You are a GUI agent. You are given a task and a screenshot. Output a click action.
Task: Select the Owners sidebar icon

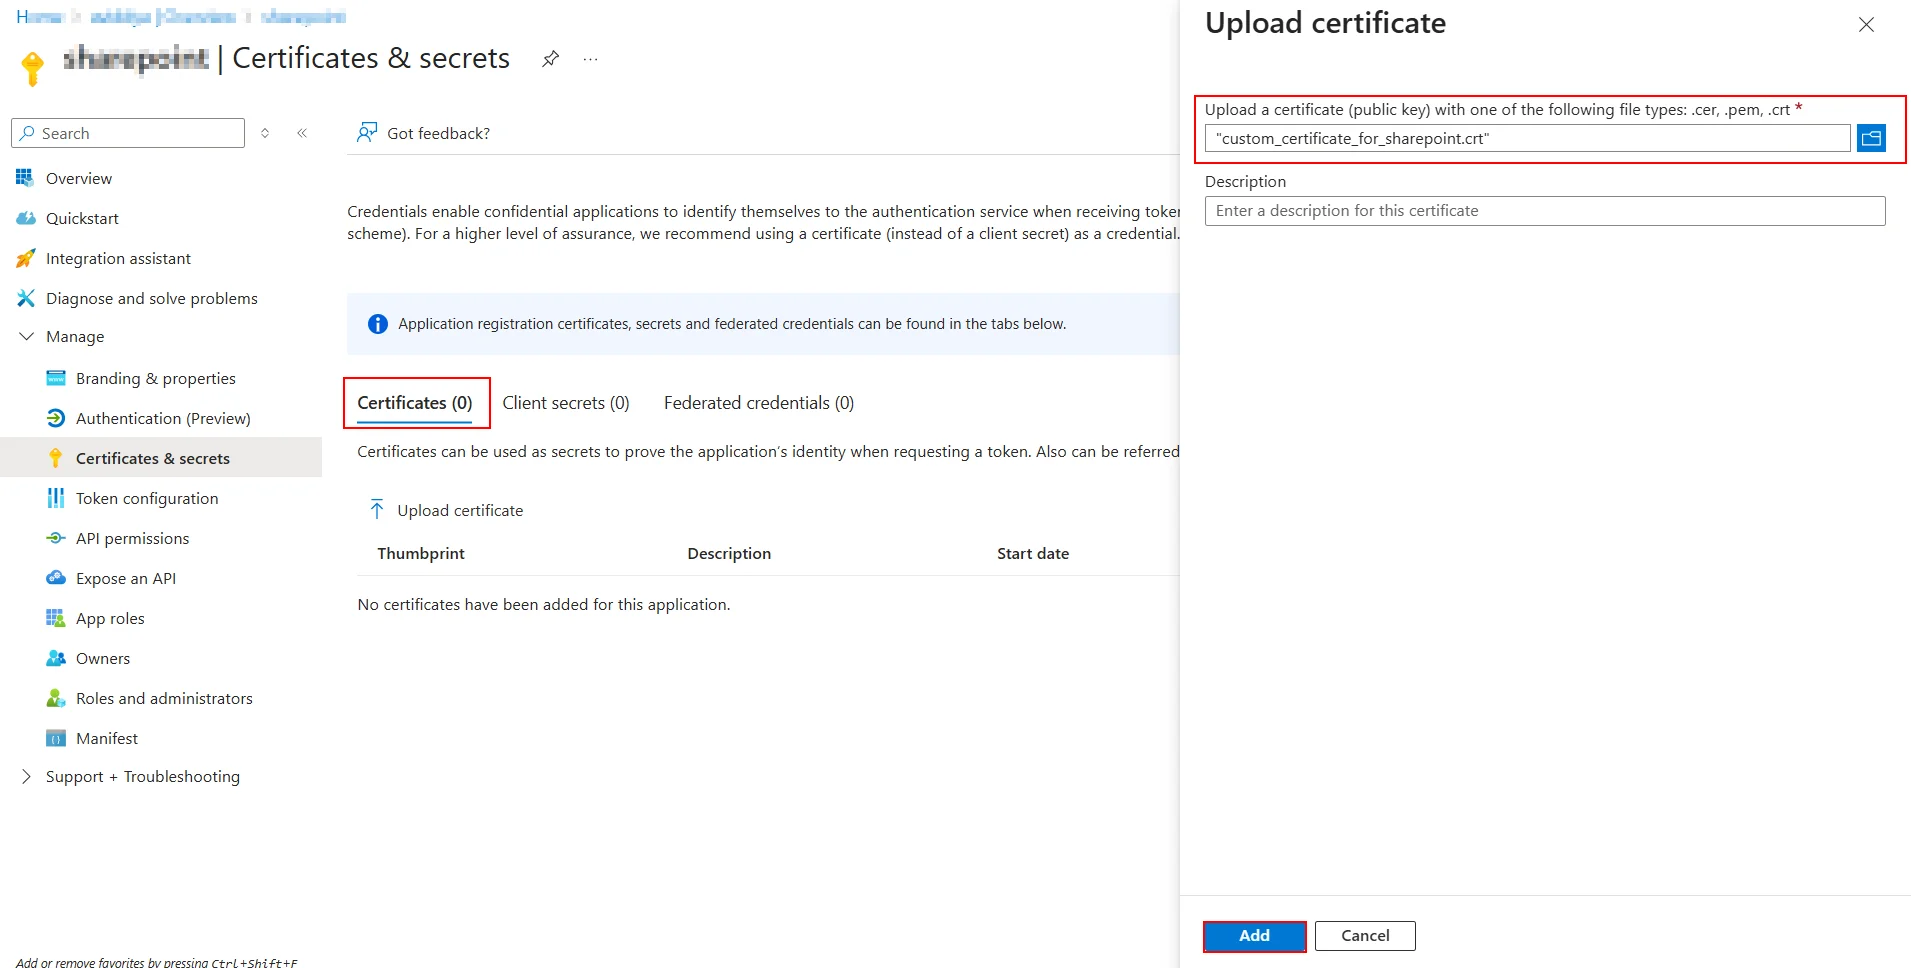point(56,658)
